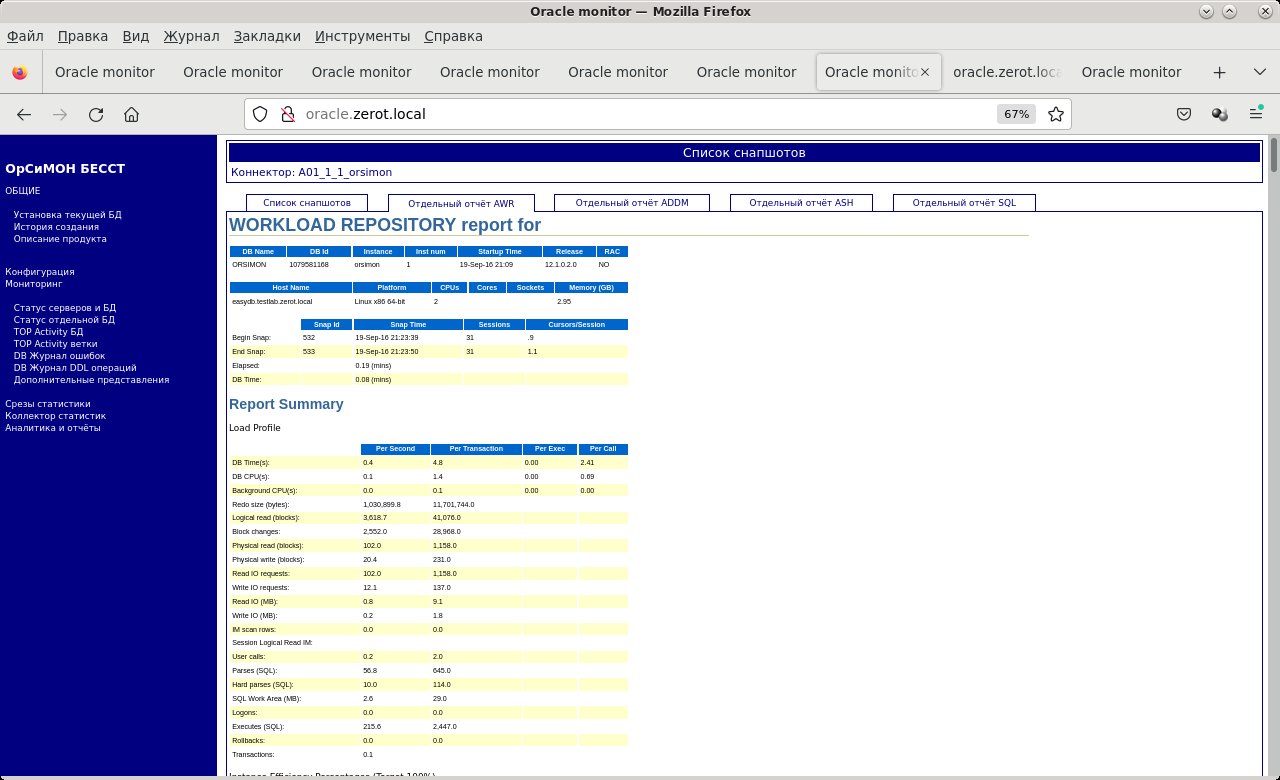Image resolution: width=1280 pixels, height=780 pixels.
Task: Go to the browser home page
Action: [x=131, y=114]
